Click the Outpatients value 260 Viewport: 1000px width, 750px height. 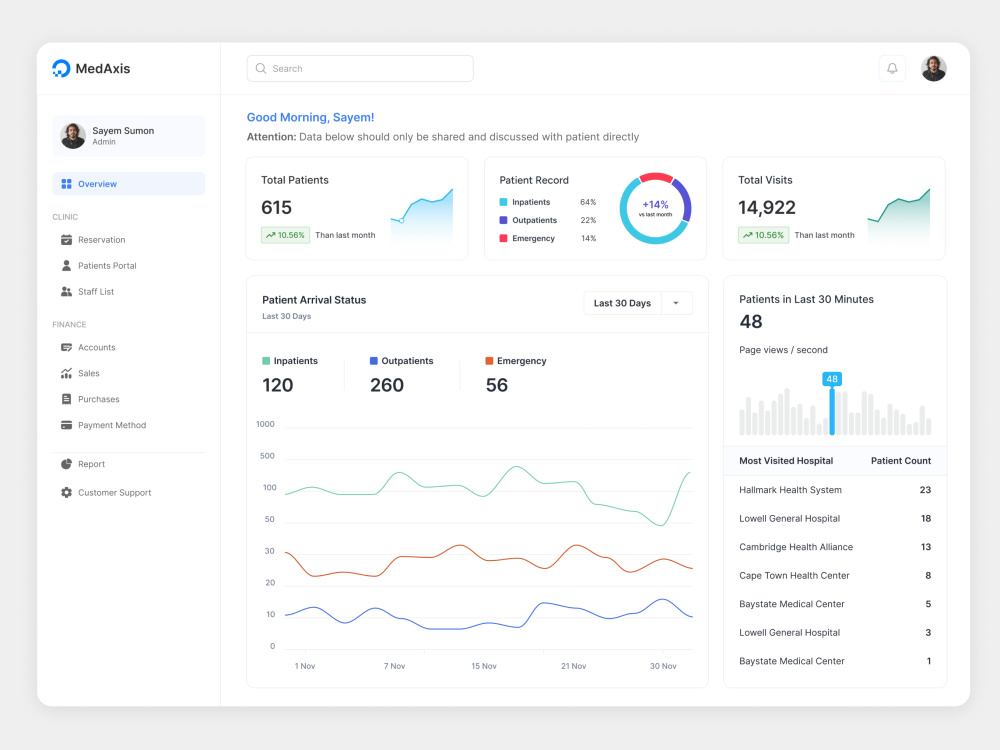coord(386,385)
